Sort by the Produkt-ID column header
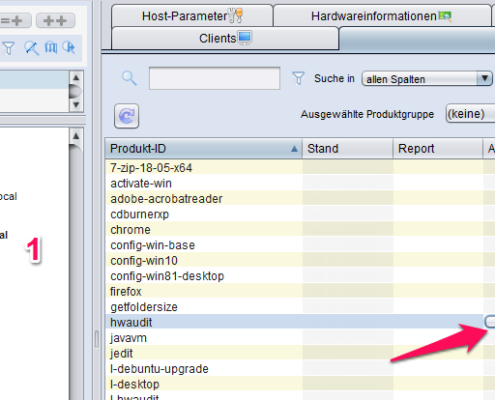495x400 pixels. pos(204,148)
